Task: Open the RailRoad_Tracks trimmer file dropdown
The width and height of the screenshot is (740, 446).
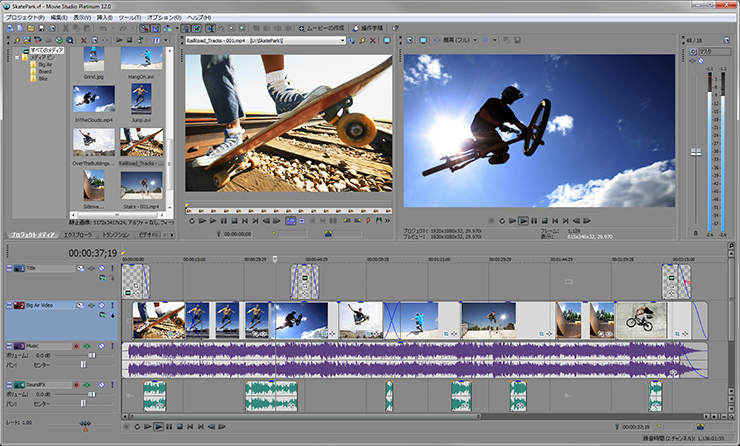Action: [343, 41]
